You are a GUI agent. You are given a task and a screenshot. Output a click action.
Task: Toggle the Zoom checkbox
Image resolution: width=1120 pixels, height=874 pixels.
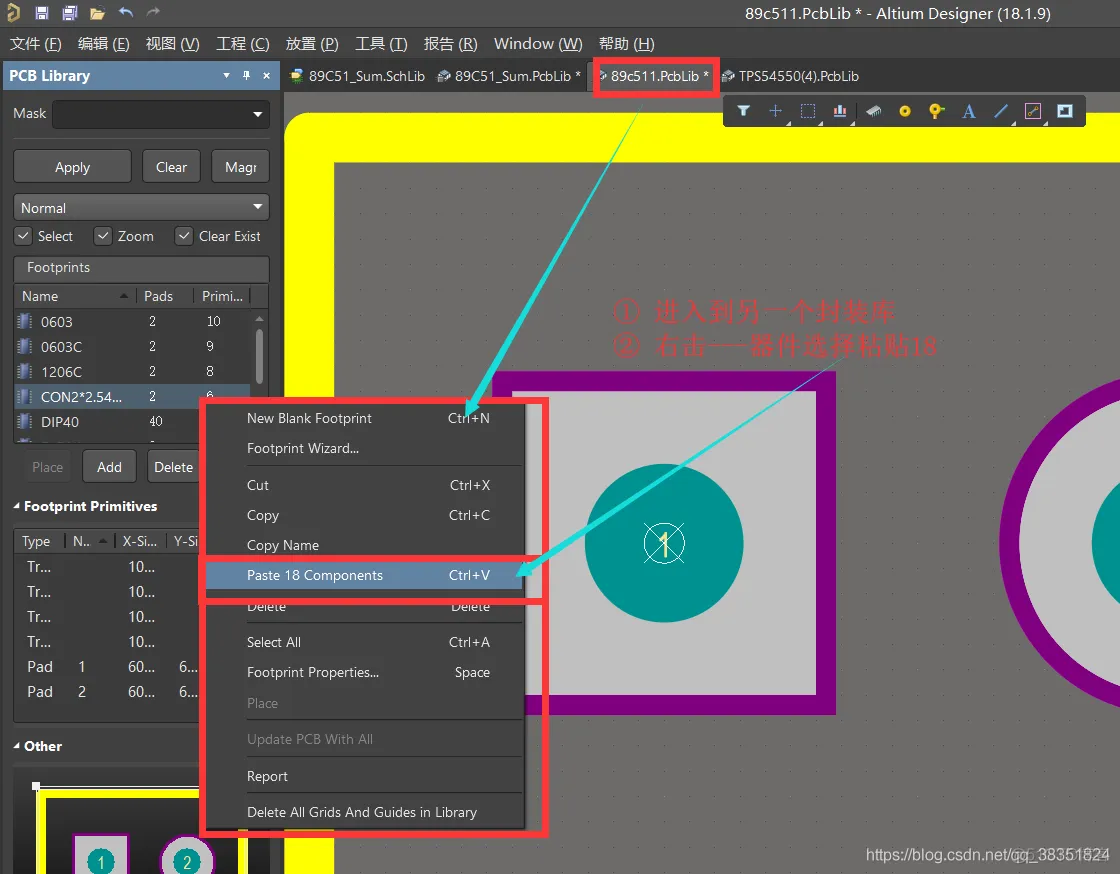pos(104,236)
